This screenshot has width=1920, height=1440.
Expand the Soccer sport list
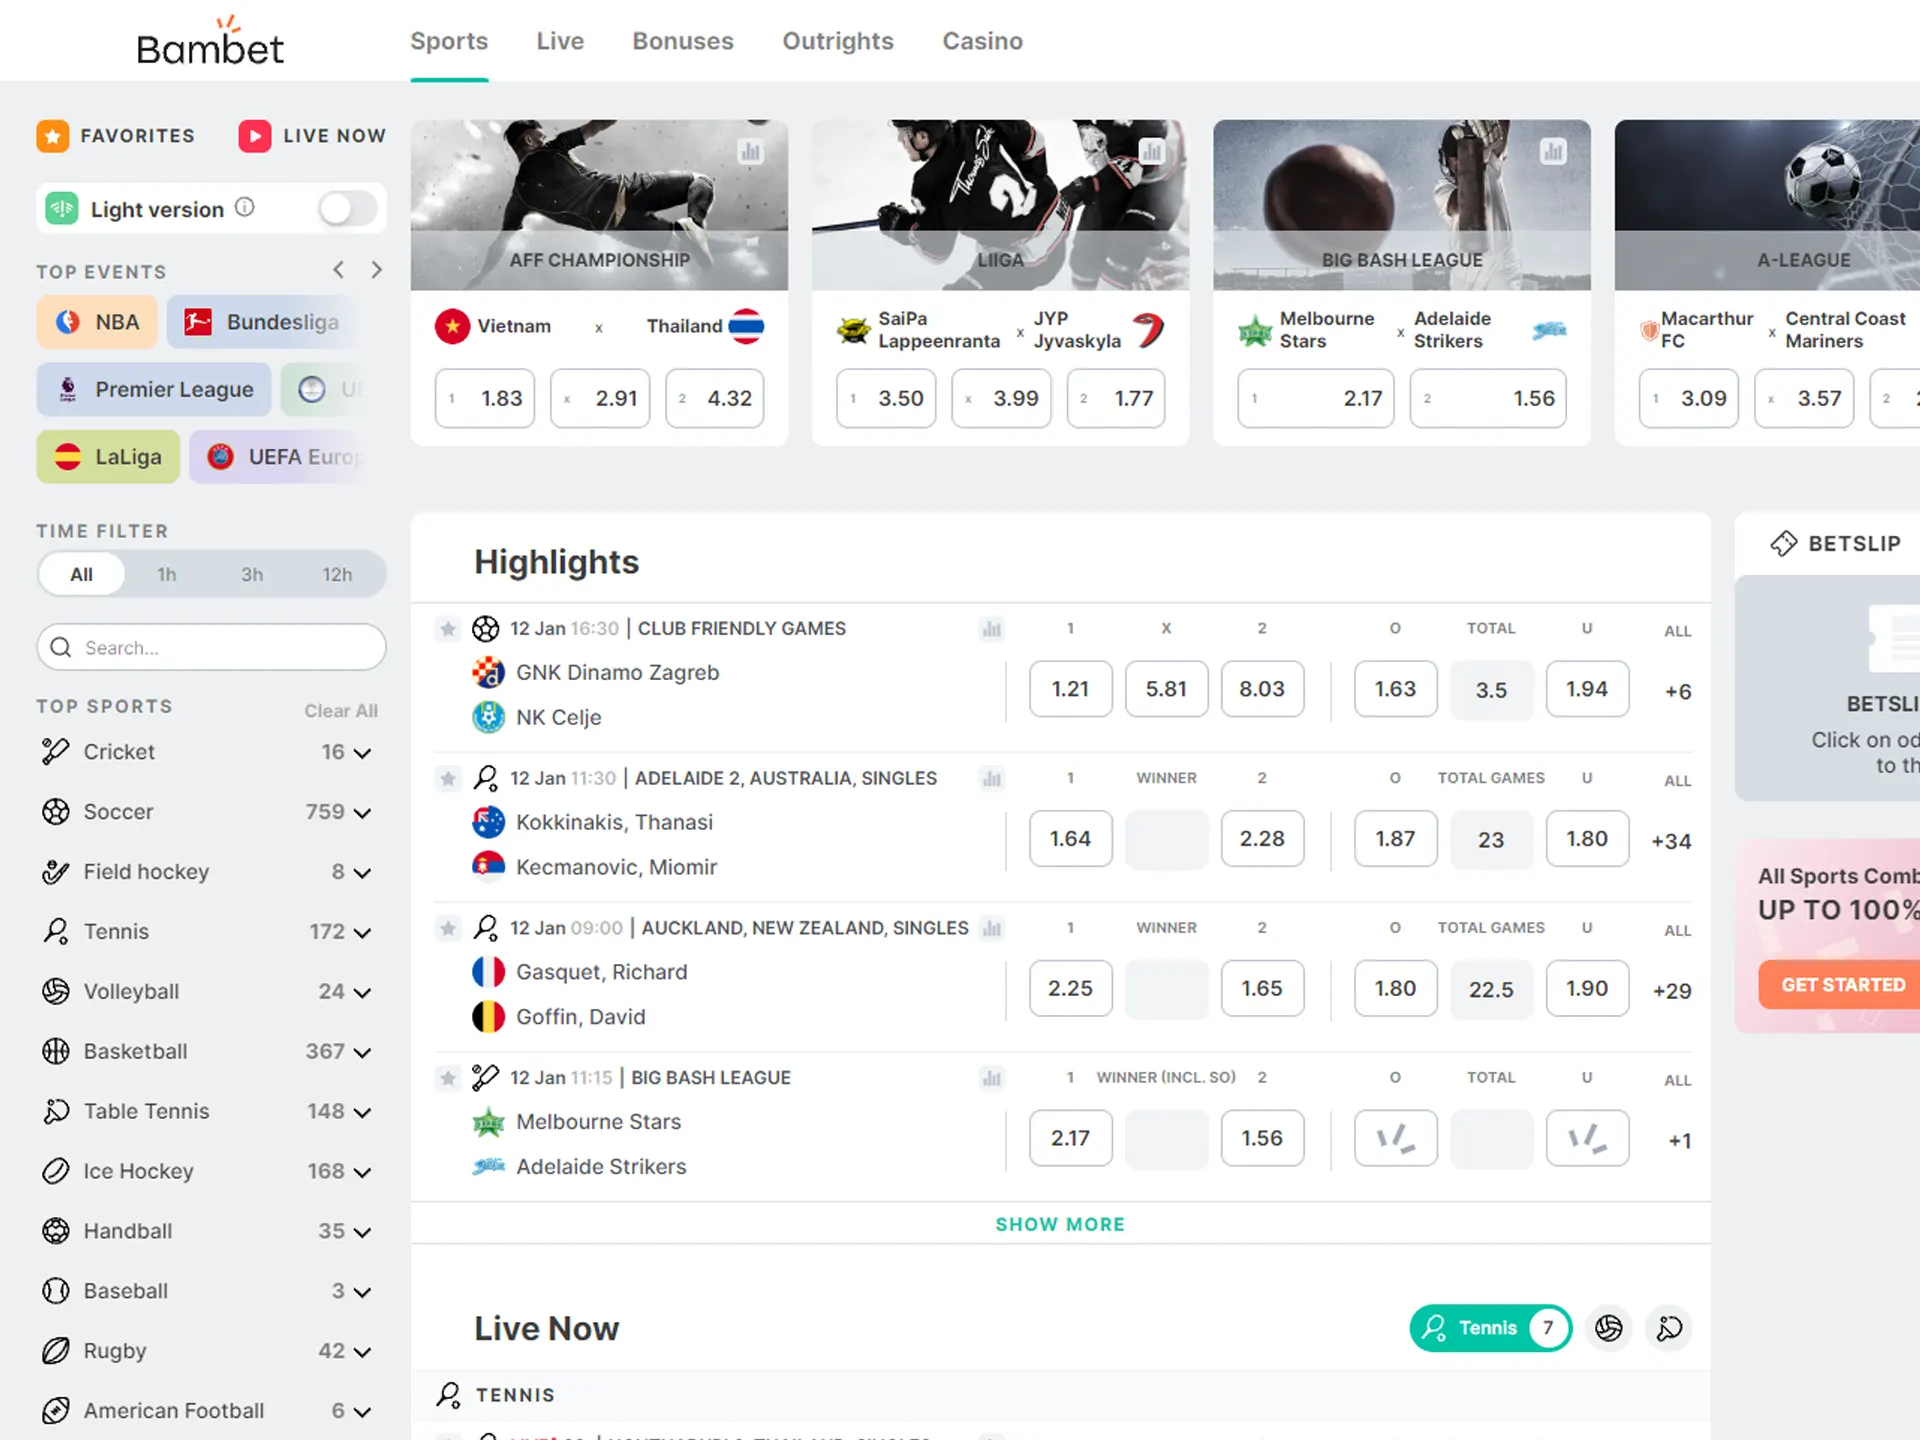(x=362, y=813)
